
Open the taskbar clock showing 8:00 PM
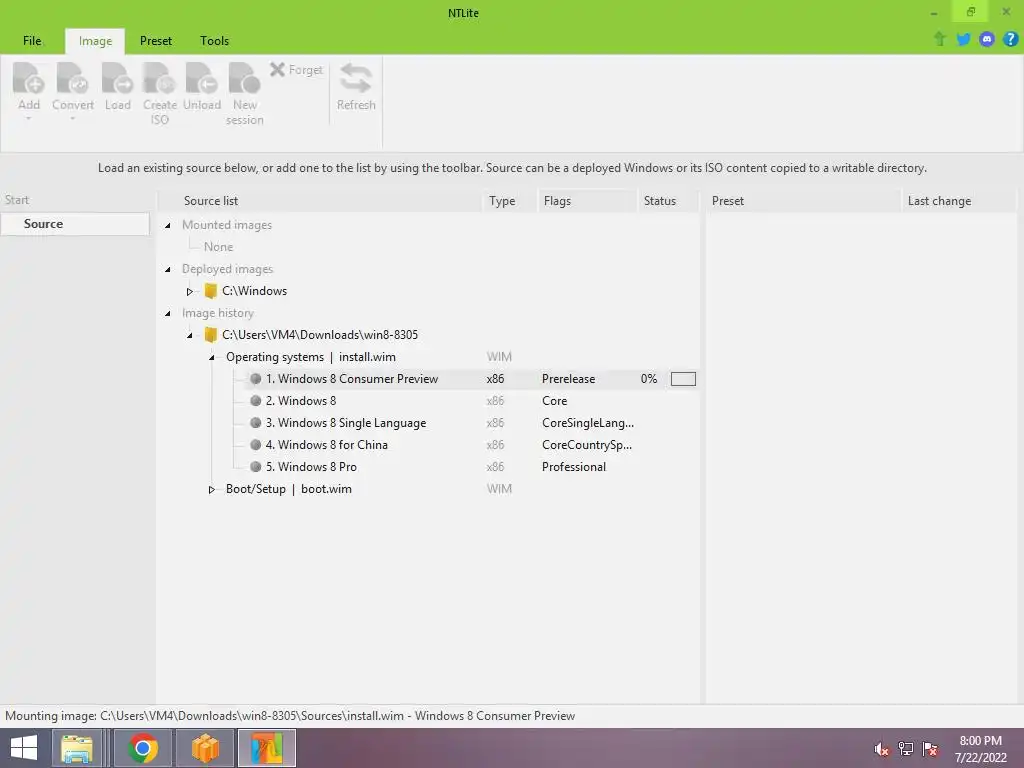pyautogui.click(x=980, y=749)
